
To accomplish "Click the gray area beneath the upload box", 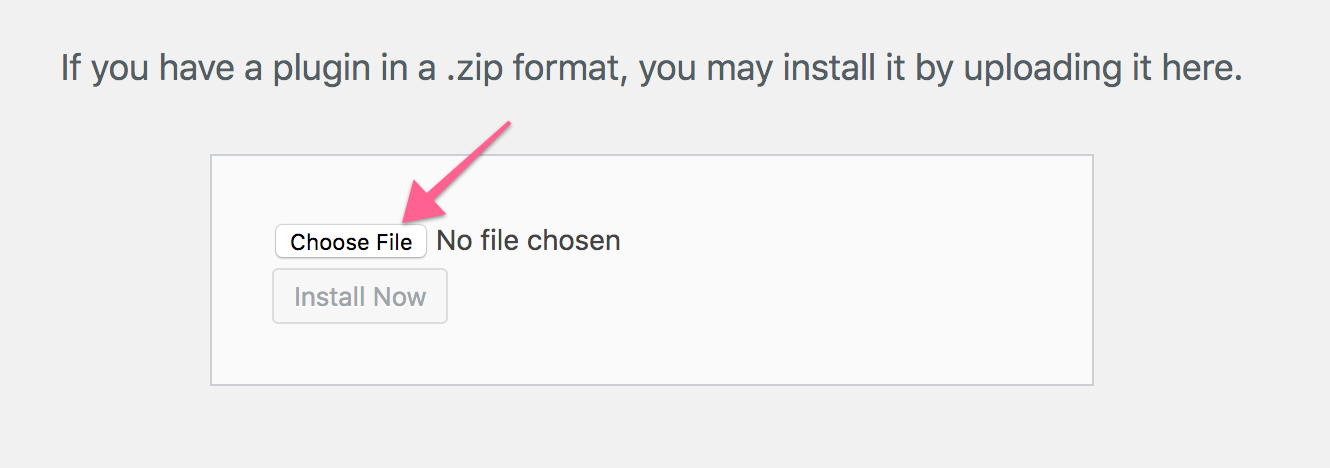I will pos(650,425).
